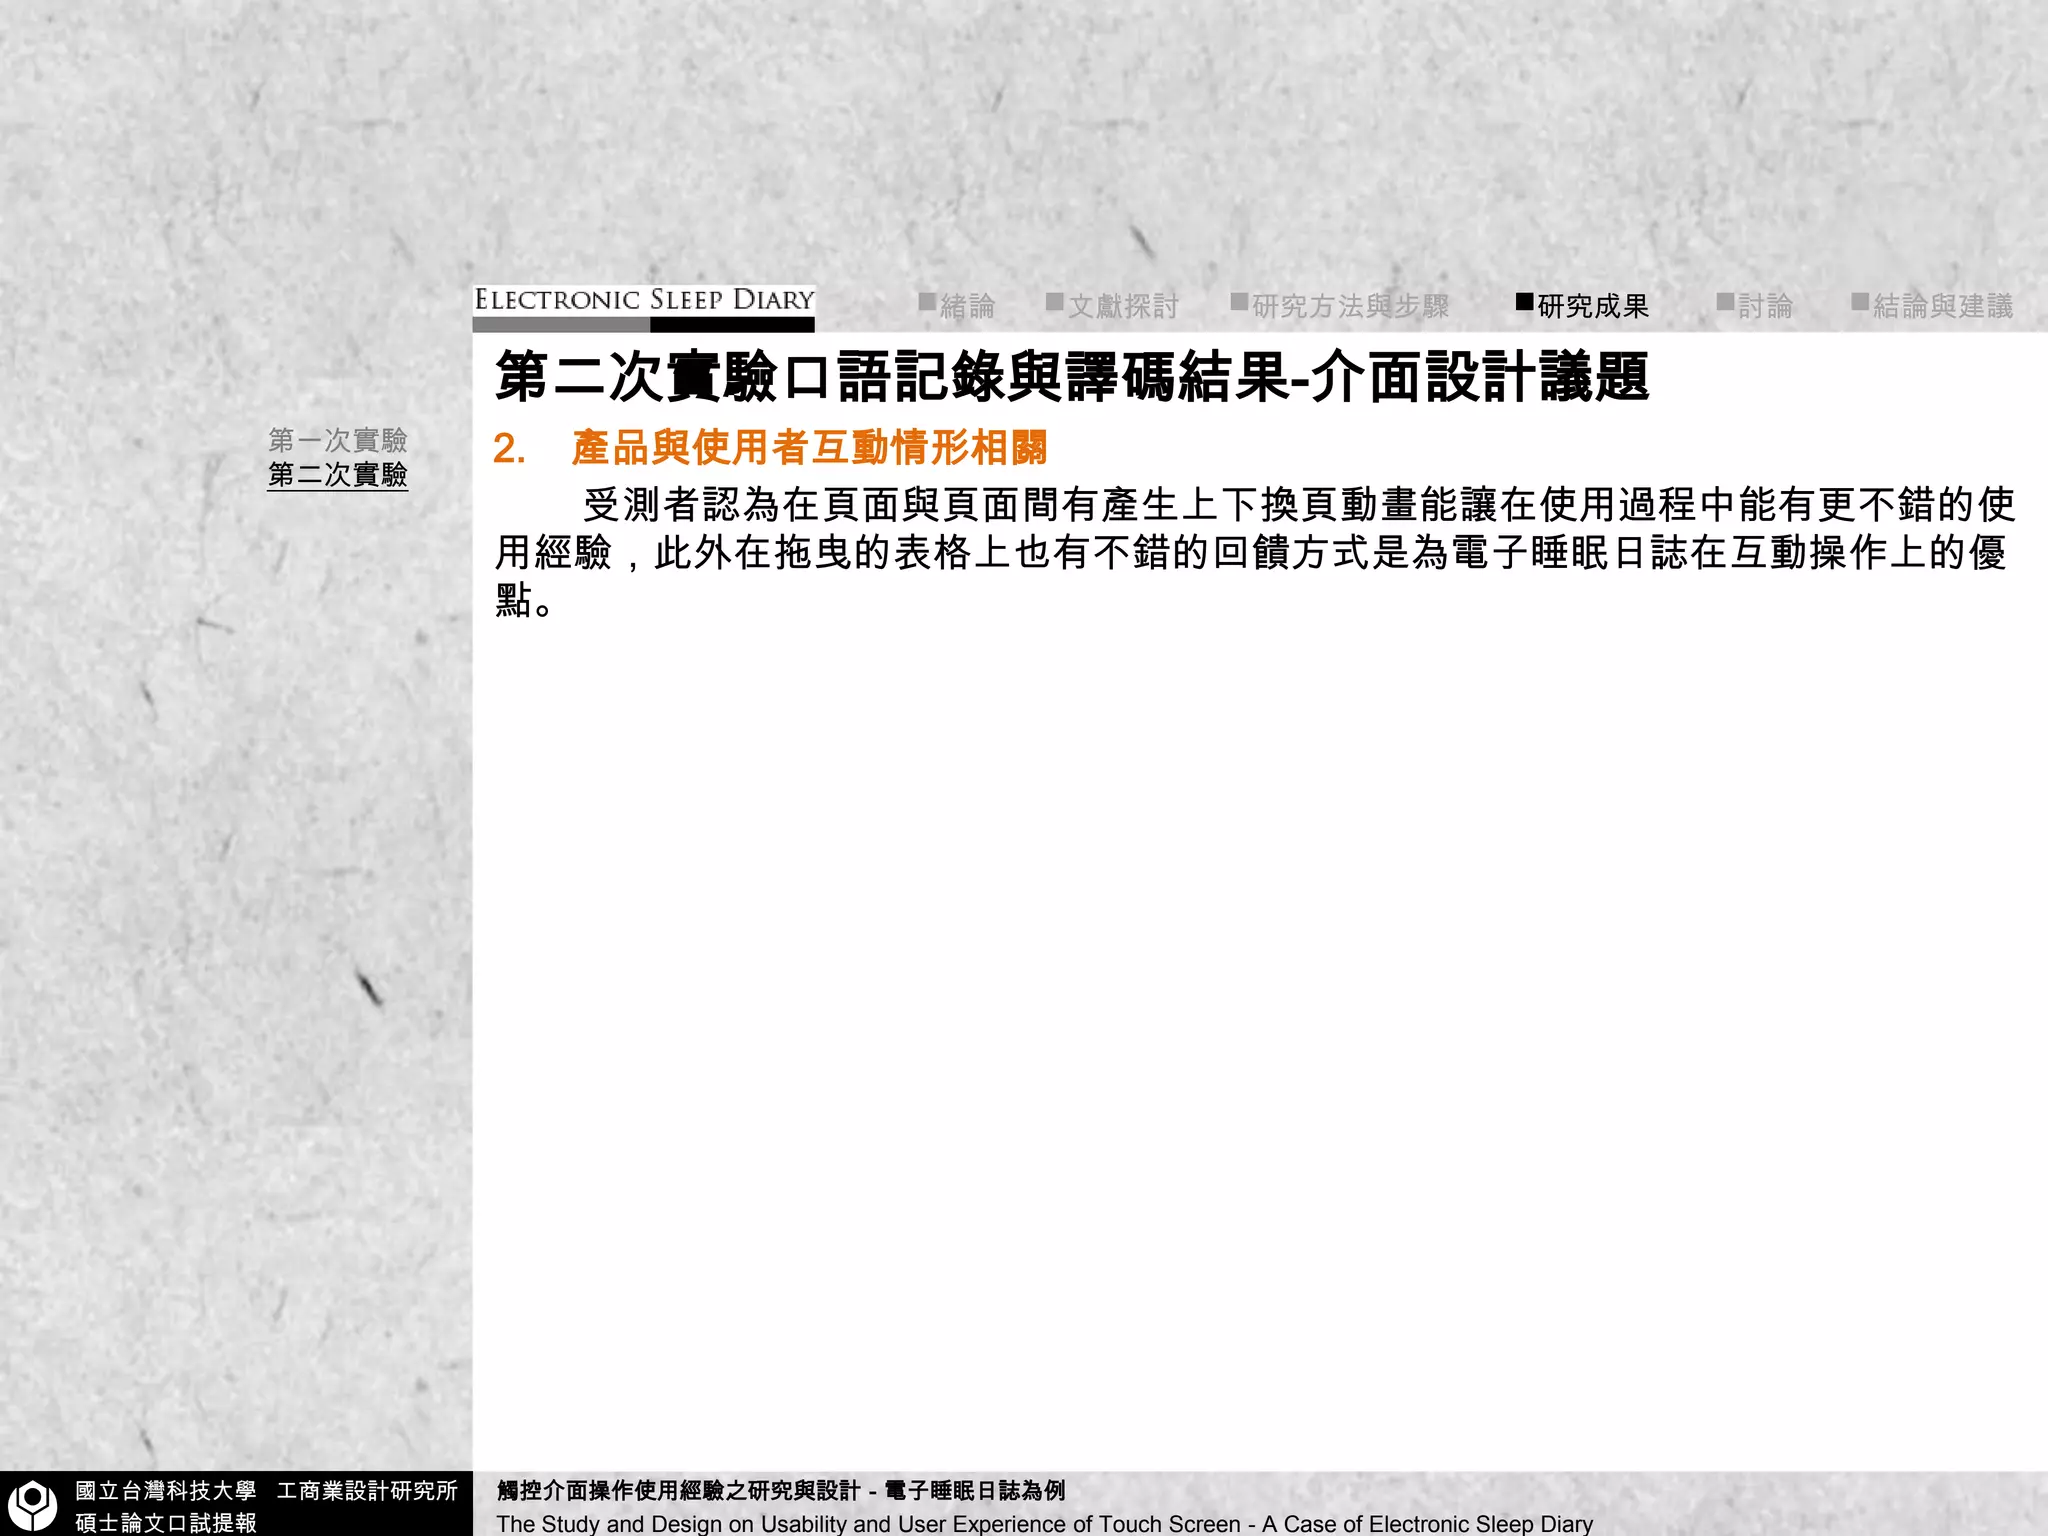Click the university emblem icon
Image resolution: width=2048 pixels, height=1536 pixels.
[33, 1506]
